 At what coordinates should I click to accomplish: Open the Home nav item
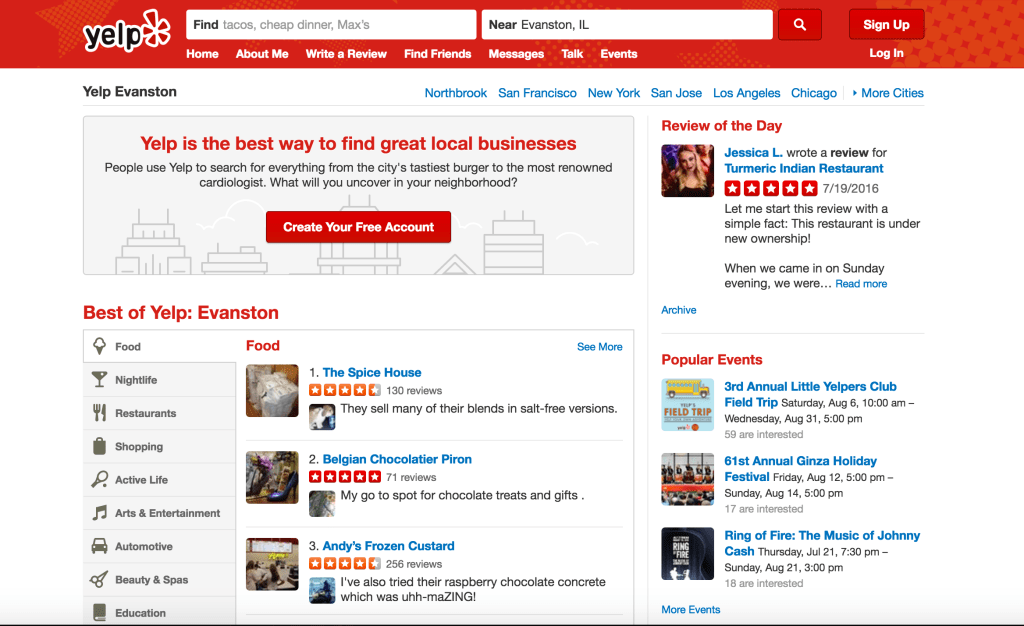click(x=202, y=54)
